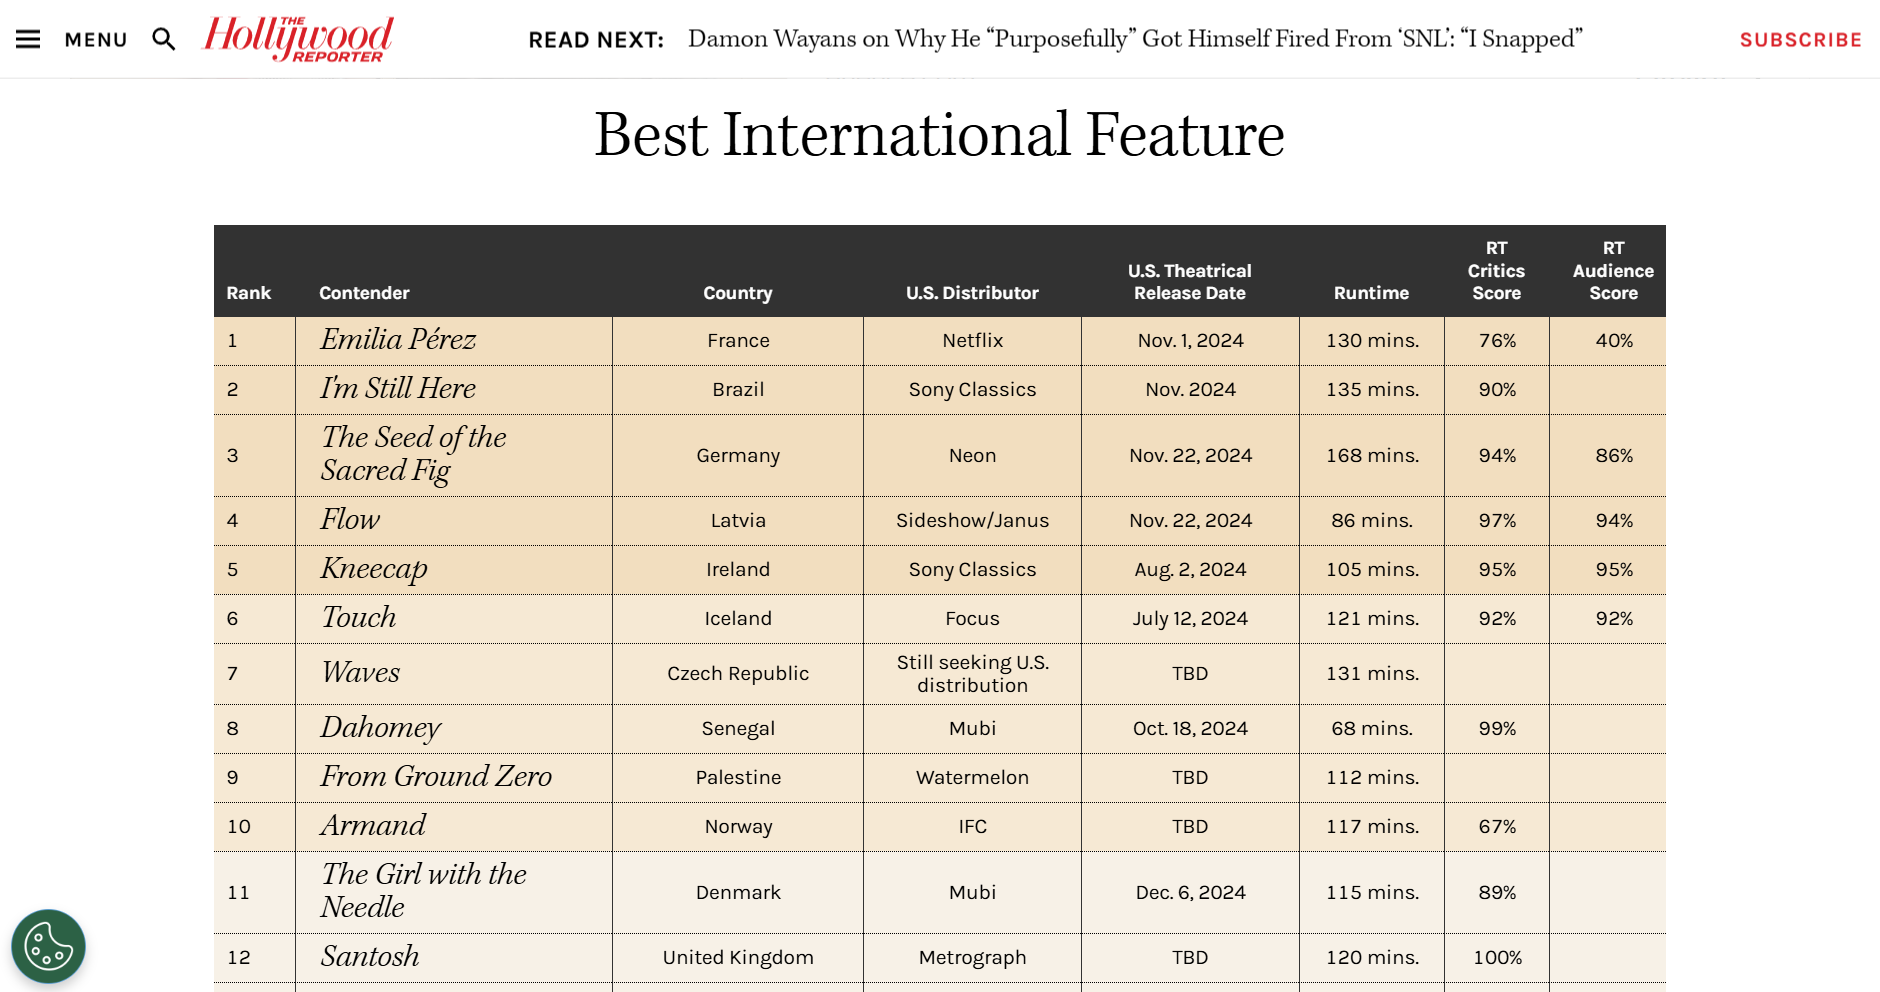Click the U.S. Distributor column header
The image size is (1880, 992).
(972, 293)
